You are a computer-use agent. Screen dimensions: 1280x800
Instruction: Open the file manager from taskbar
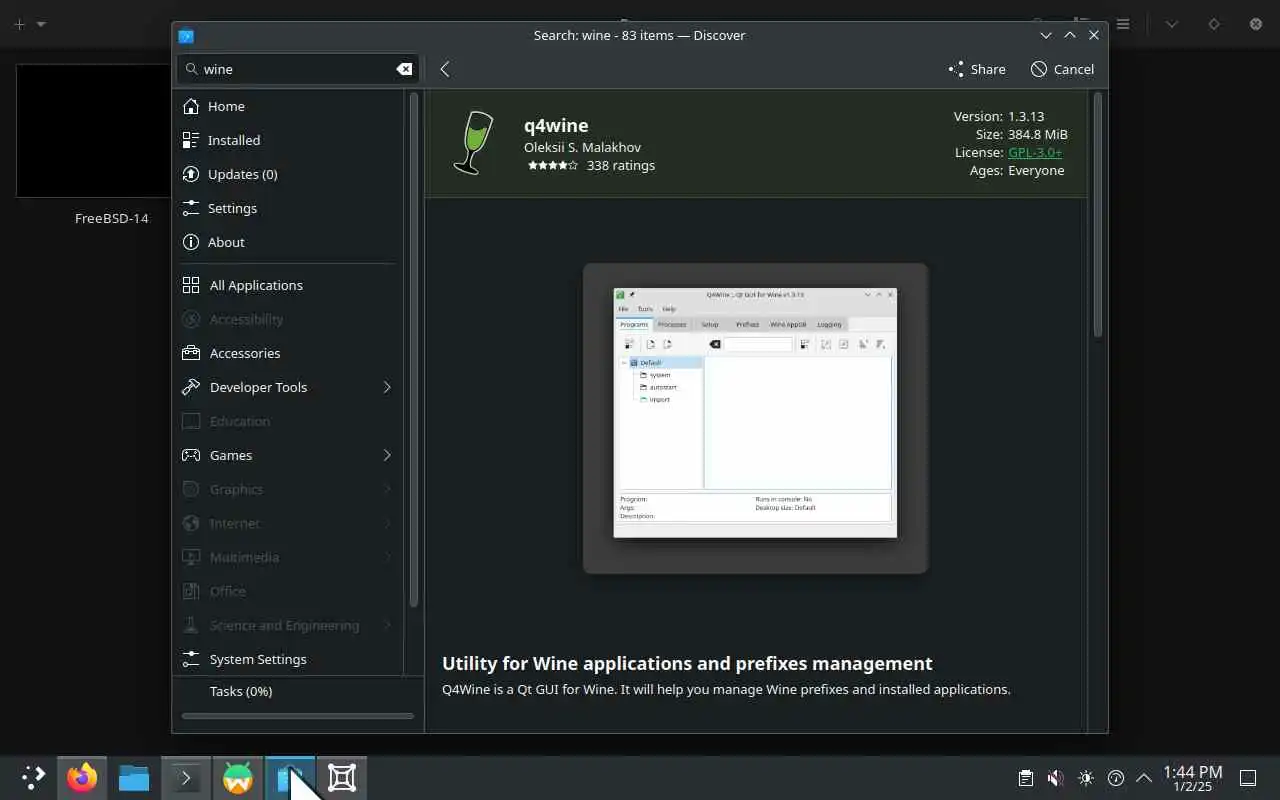134,778
